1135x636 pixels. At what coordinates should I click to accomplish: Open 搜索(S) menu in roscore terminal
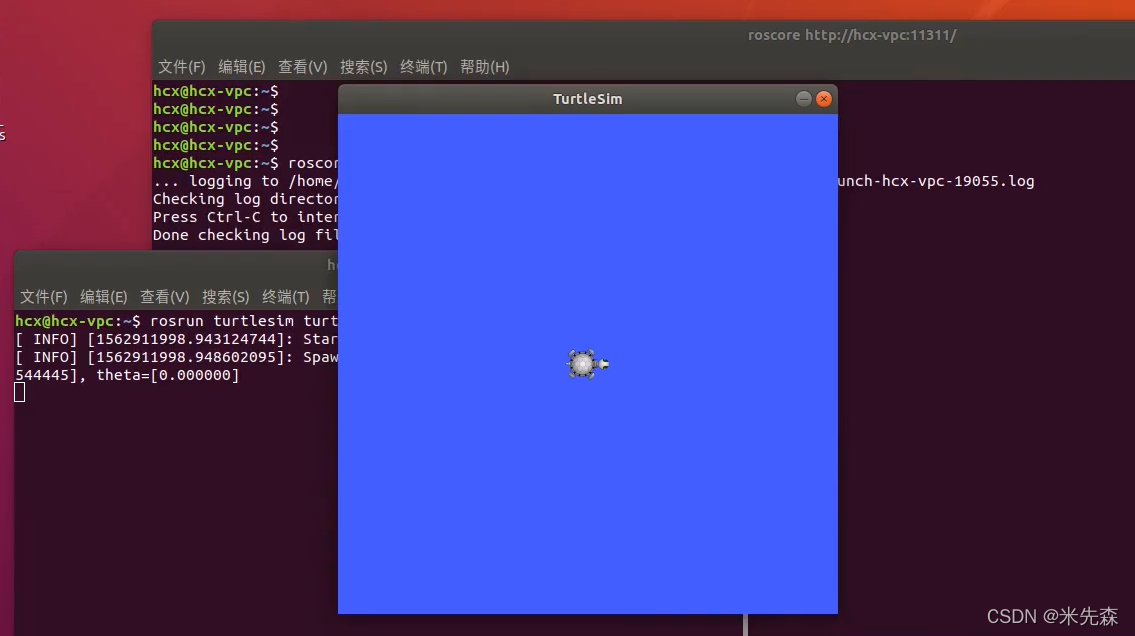[x=363, y=67]
